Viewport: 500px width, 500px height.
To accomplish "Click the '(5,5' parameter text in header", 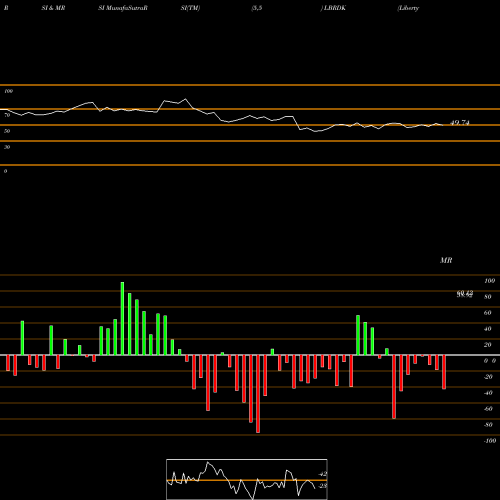I will 257,8.
